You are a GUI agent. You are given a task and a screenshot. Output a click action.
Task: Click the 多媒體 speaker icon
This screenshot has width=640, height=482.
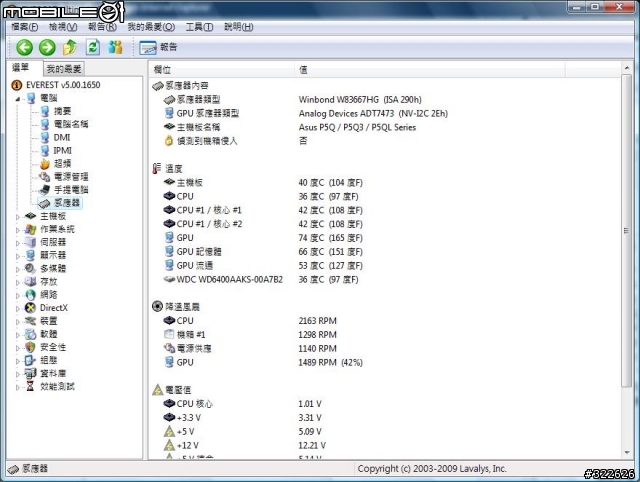coord(30,269)
